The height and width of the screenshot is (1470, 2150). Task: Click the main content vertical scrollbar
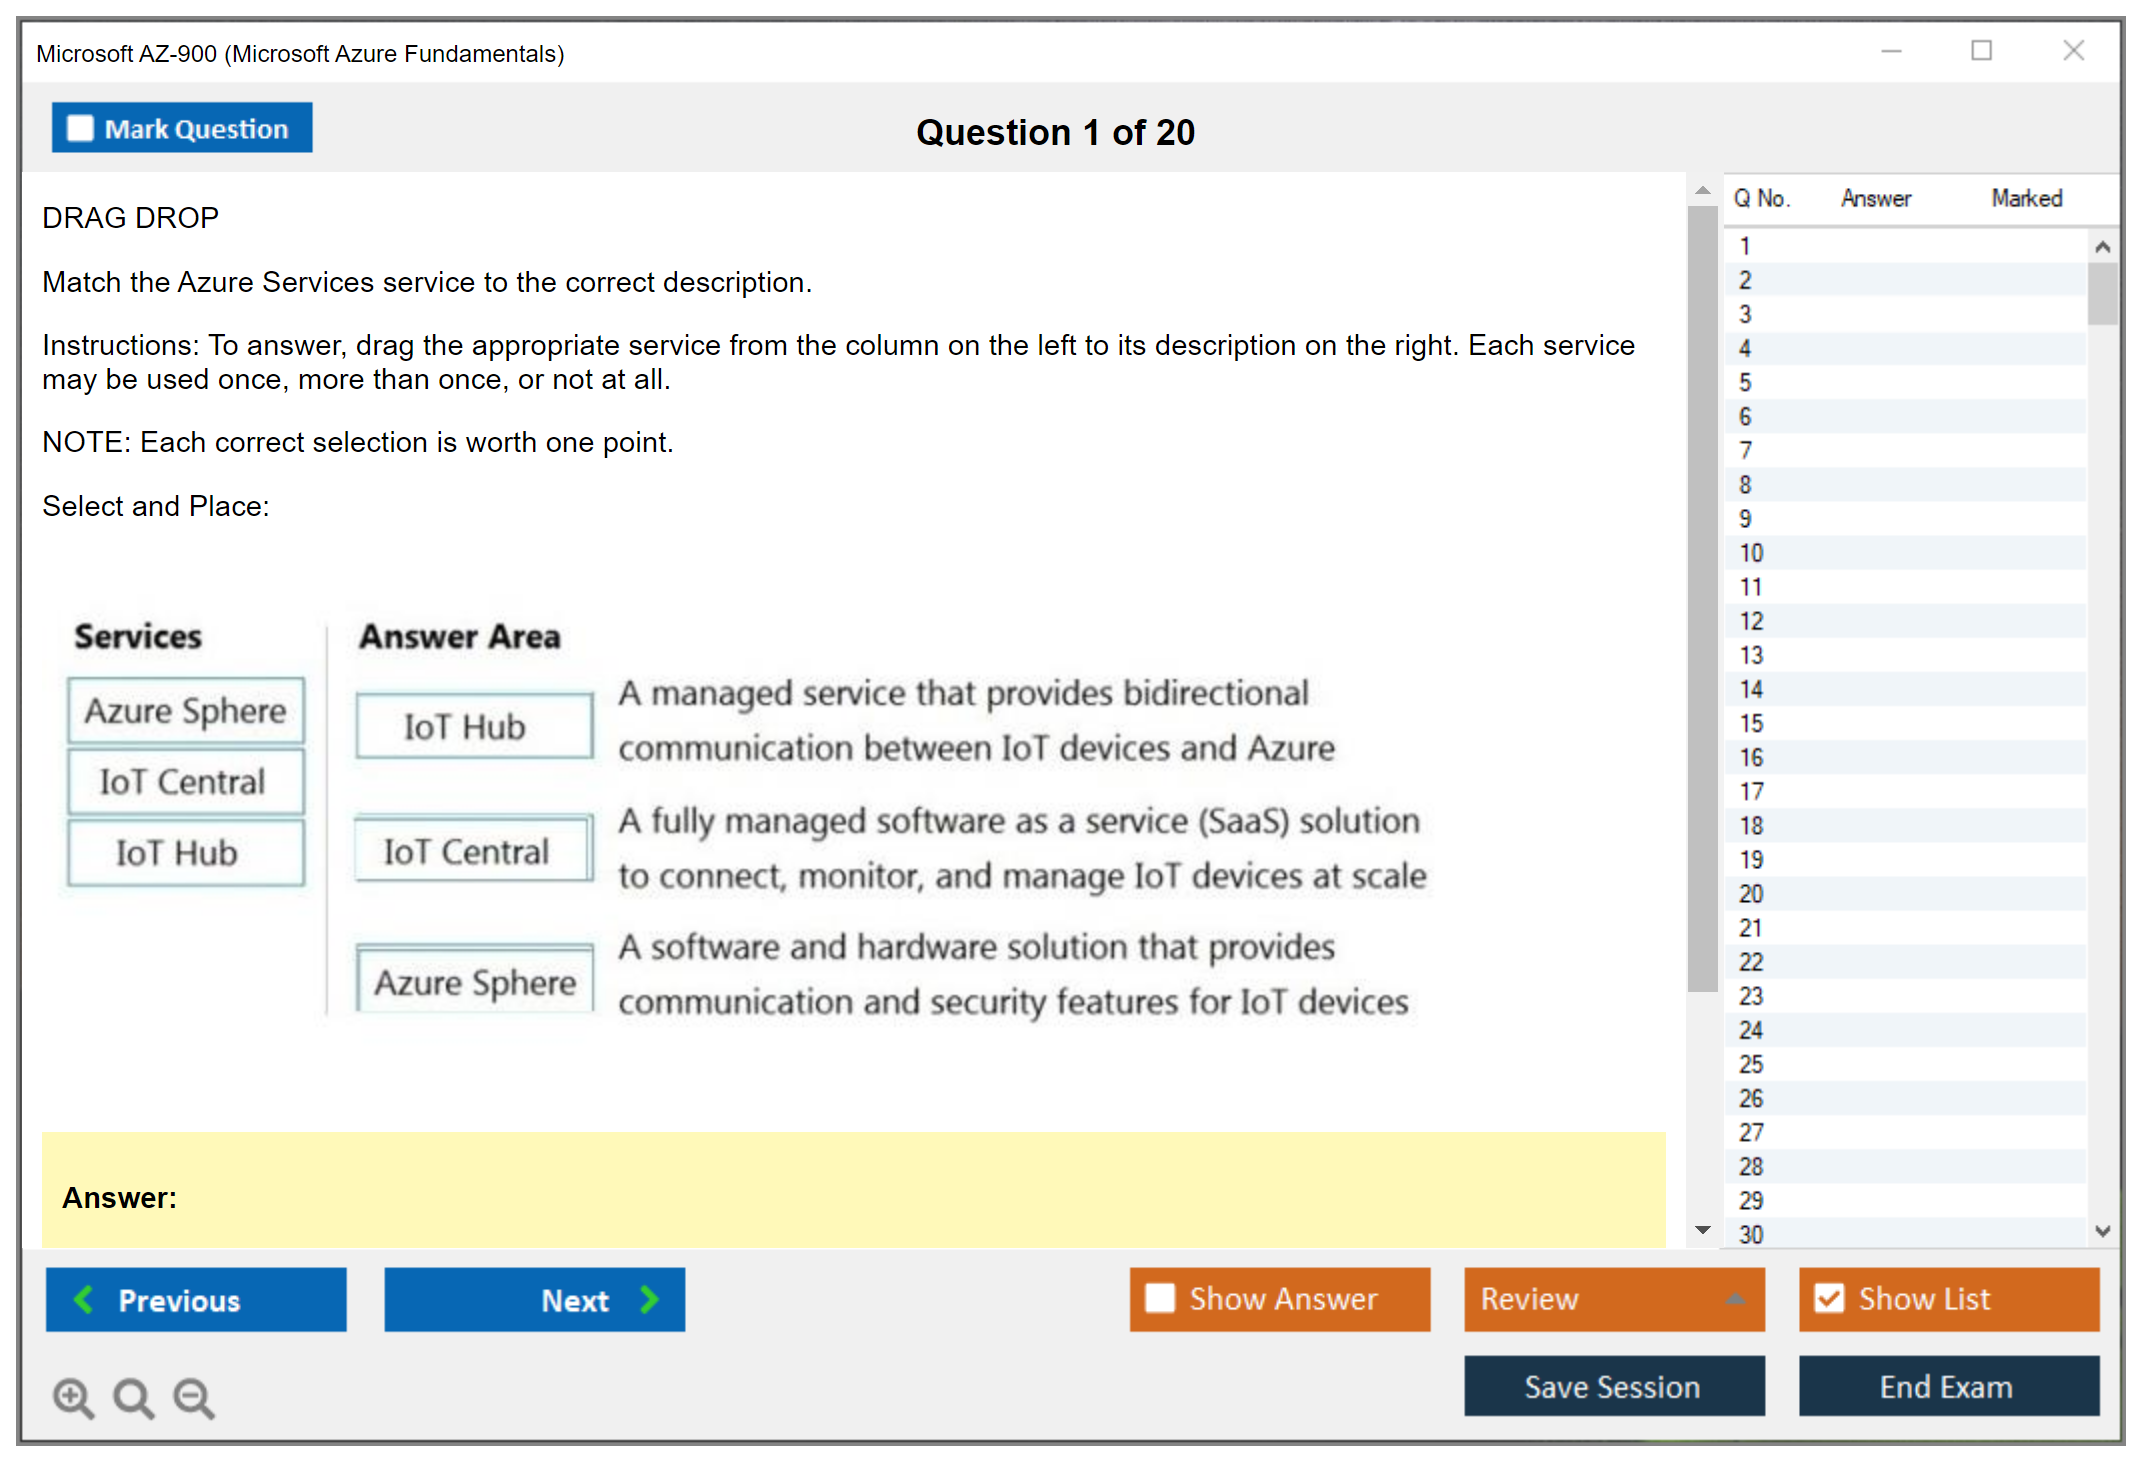pyautogui.click(x=1703, y=600)
